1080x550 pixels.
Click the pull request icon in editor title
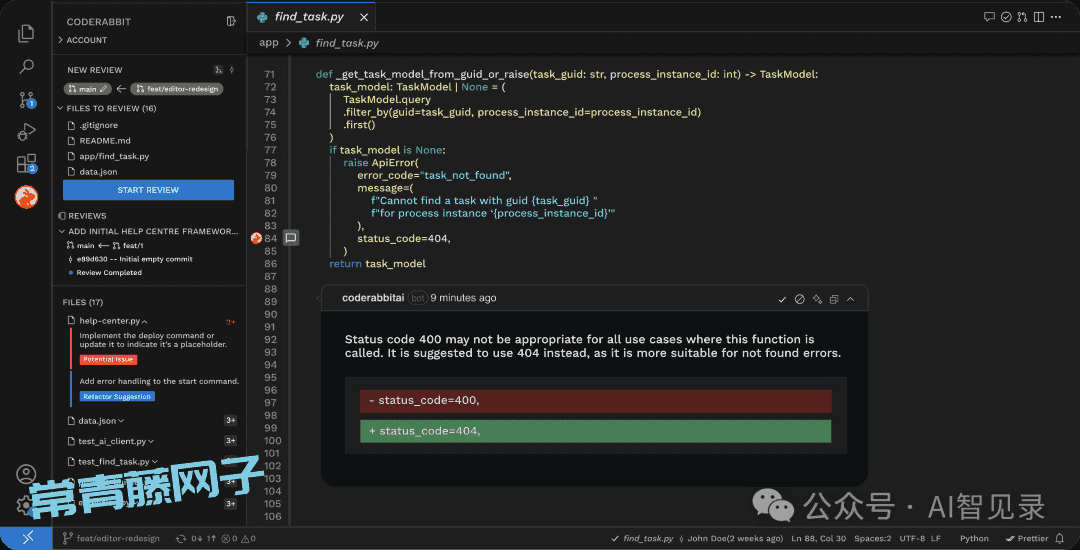click(1023, 17)
